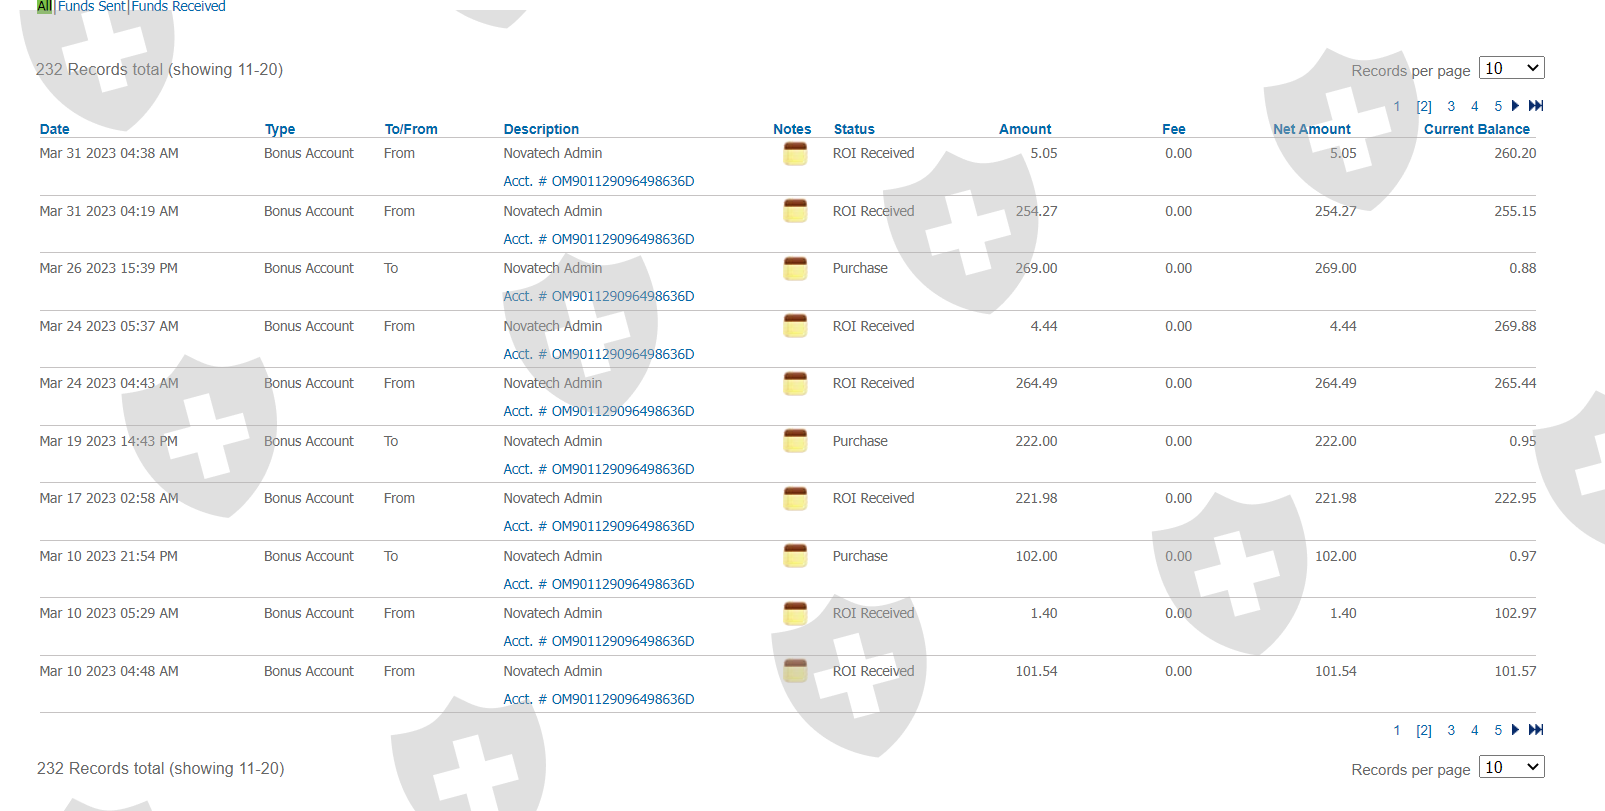The width and height of the screenshot is (1605, 811).
Task: Sort table by Description column
Action: click(541, 129)
